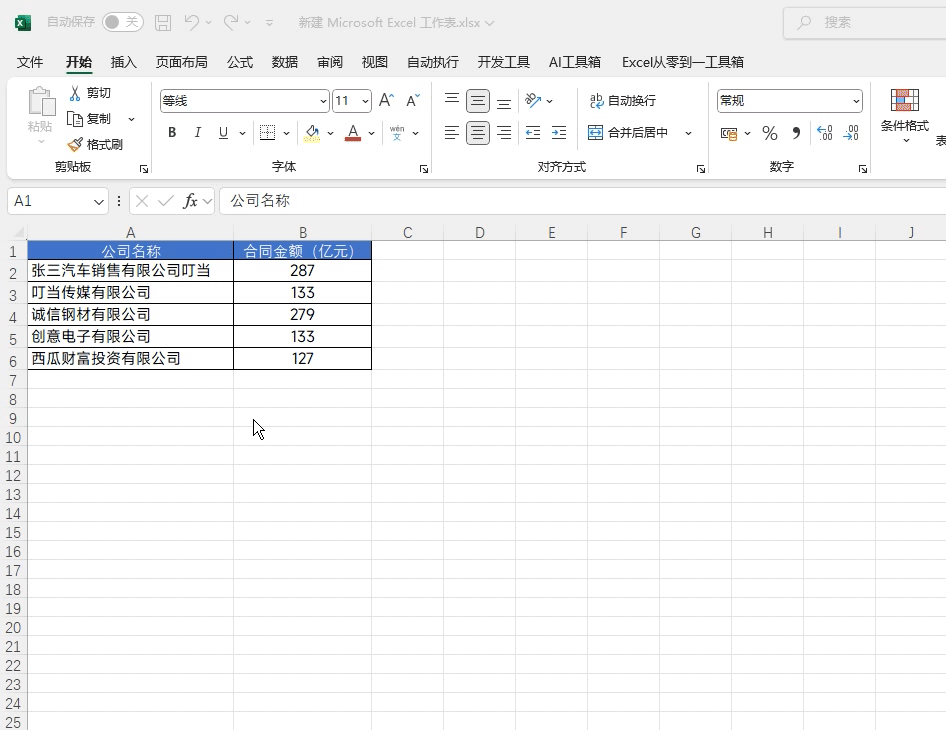
Task: Click the Save floppy disk icon
Action: pos(163,22)
